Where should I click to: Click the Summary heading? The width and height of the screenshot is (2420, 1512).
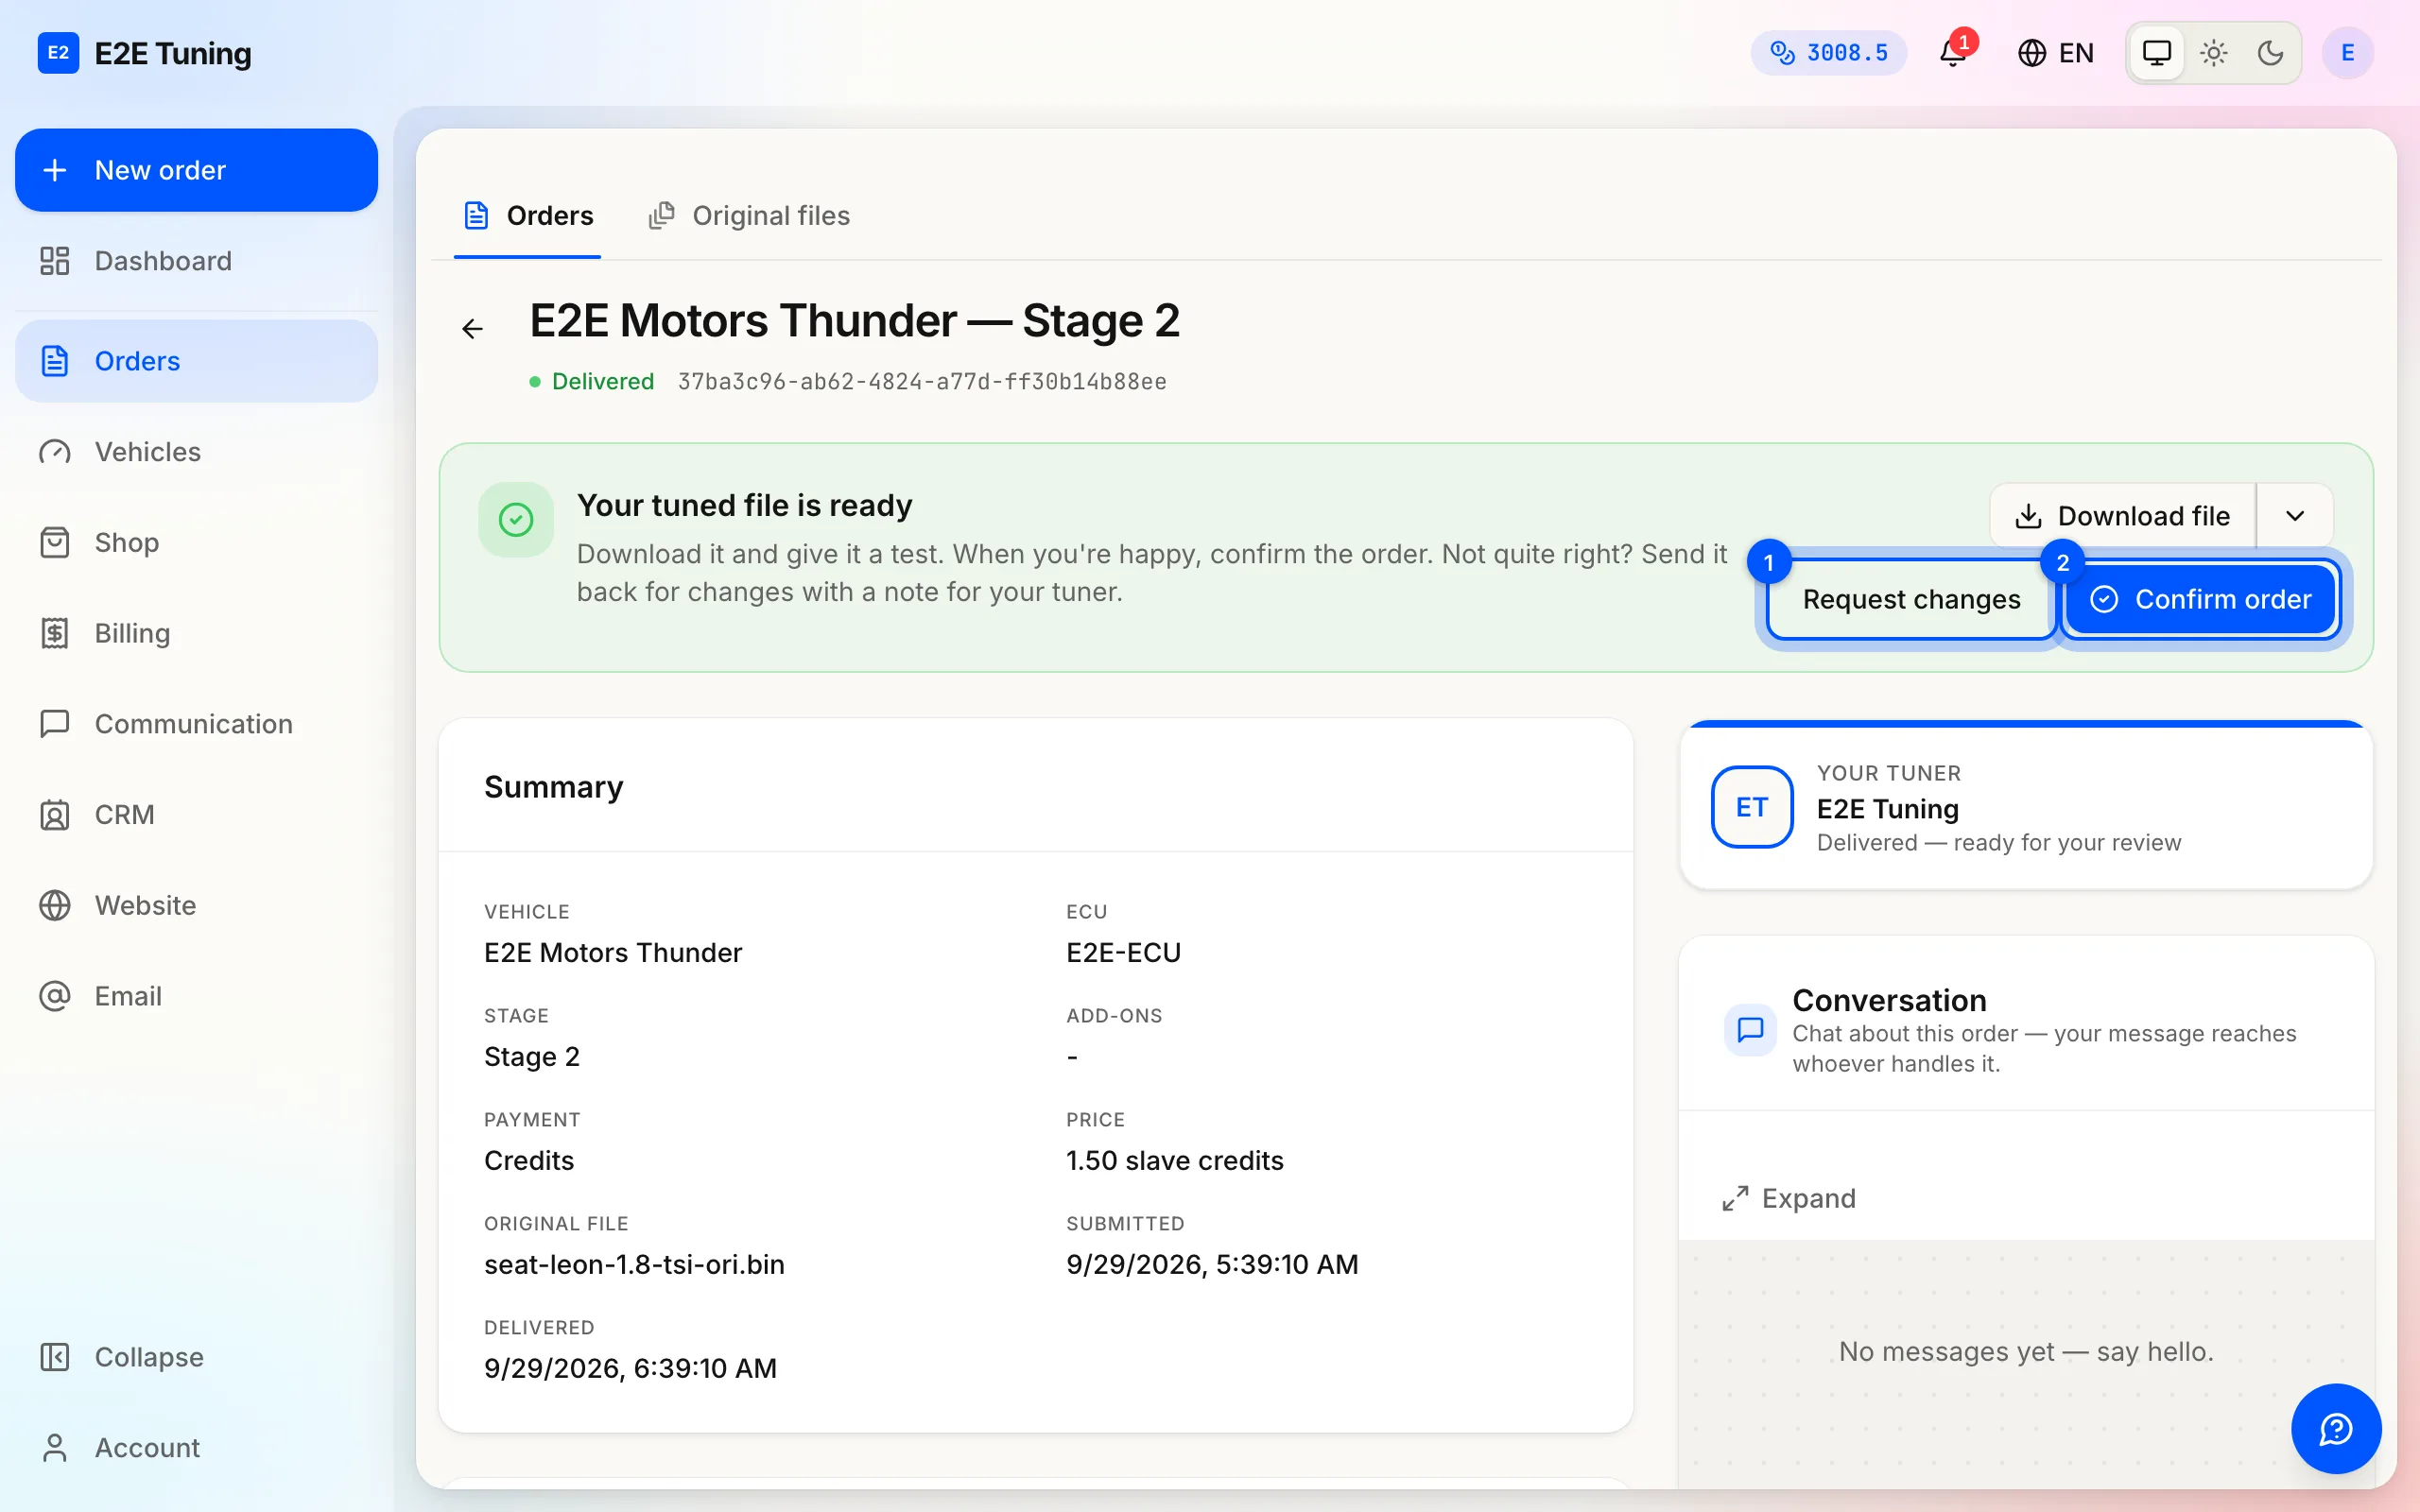pos(554,787)
